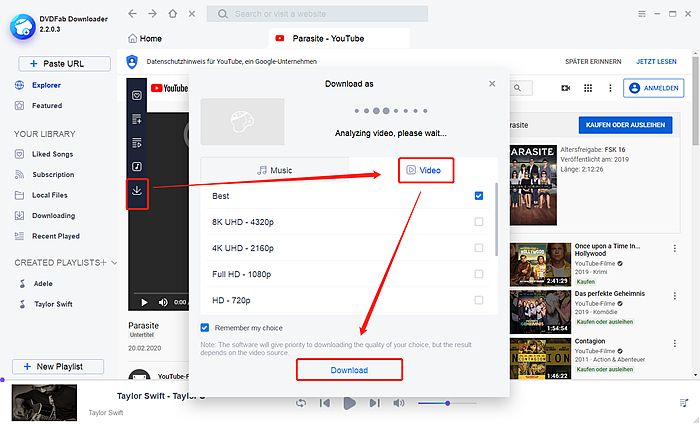700x424 pixels.
Task: Check the Full HD - 1080p option
Action: pos(479,274)
